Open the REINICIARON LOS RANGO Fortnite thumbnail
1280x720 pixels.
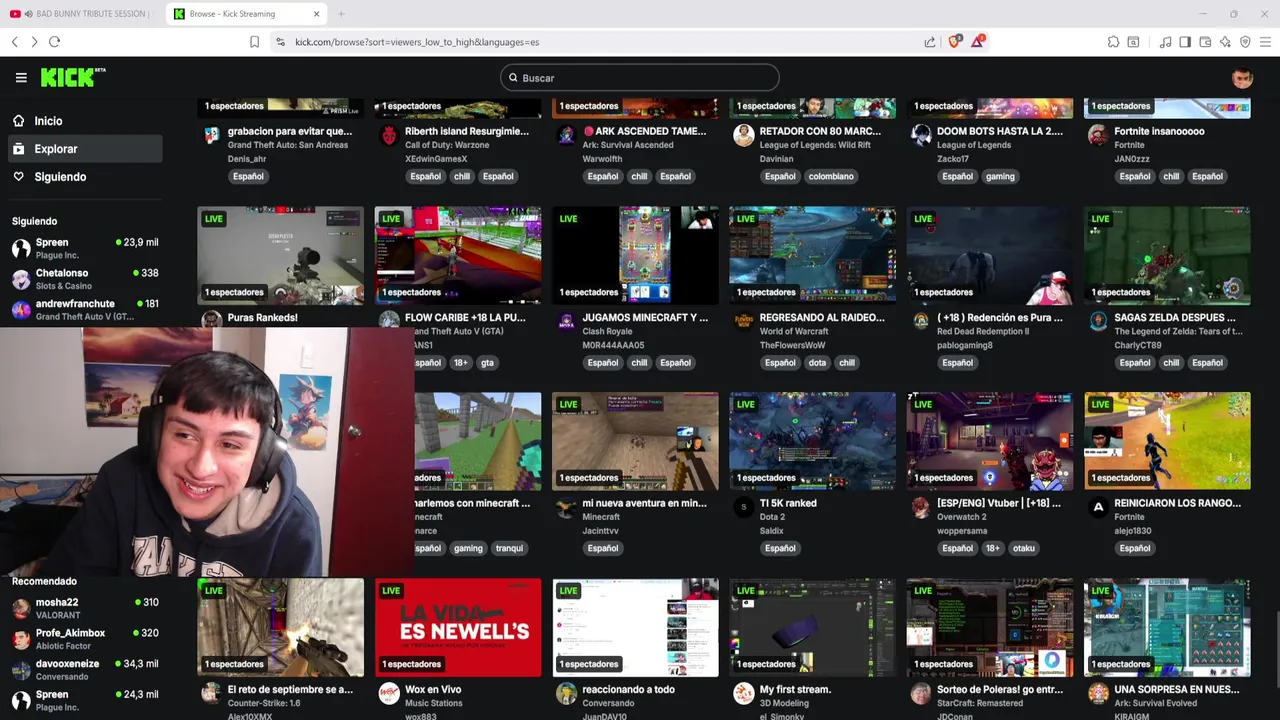(1167, 441)
